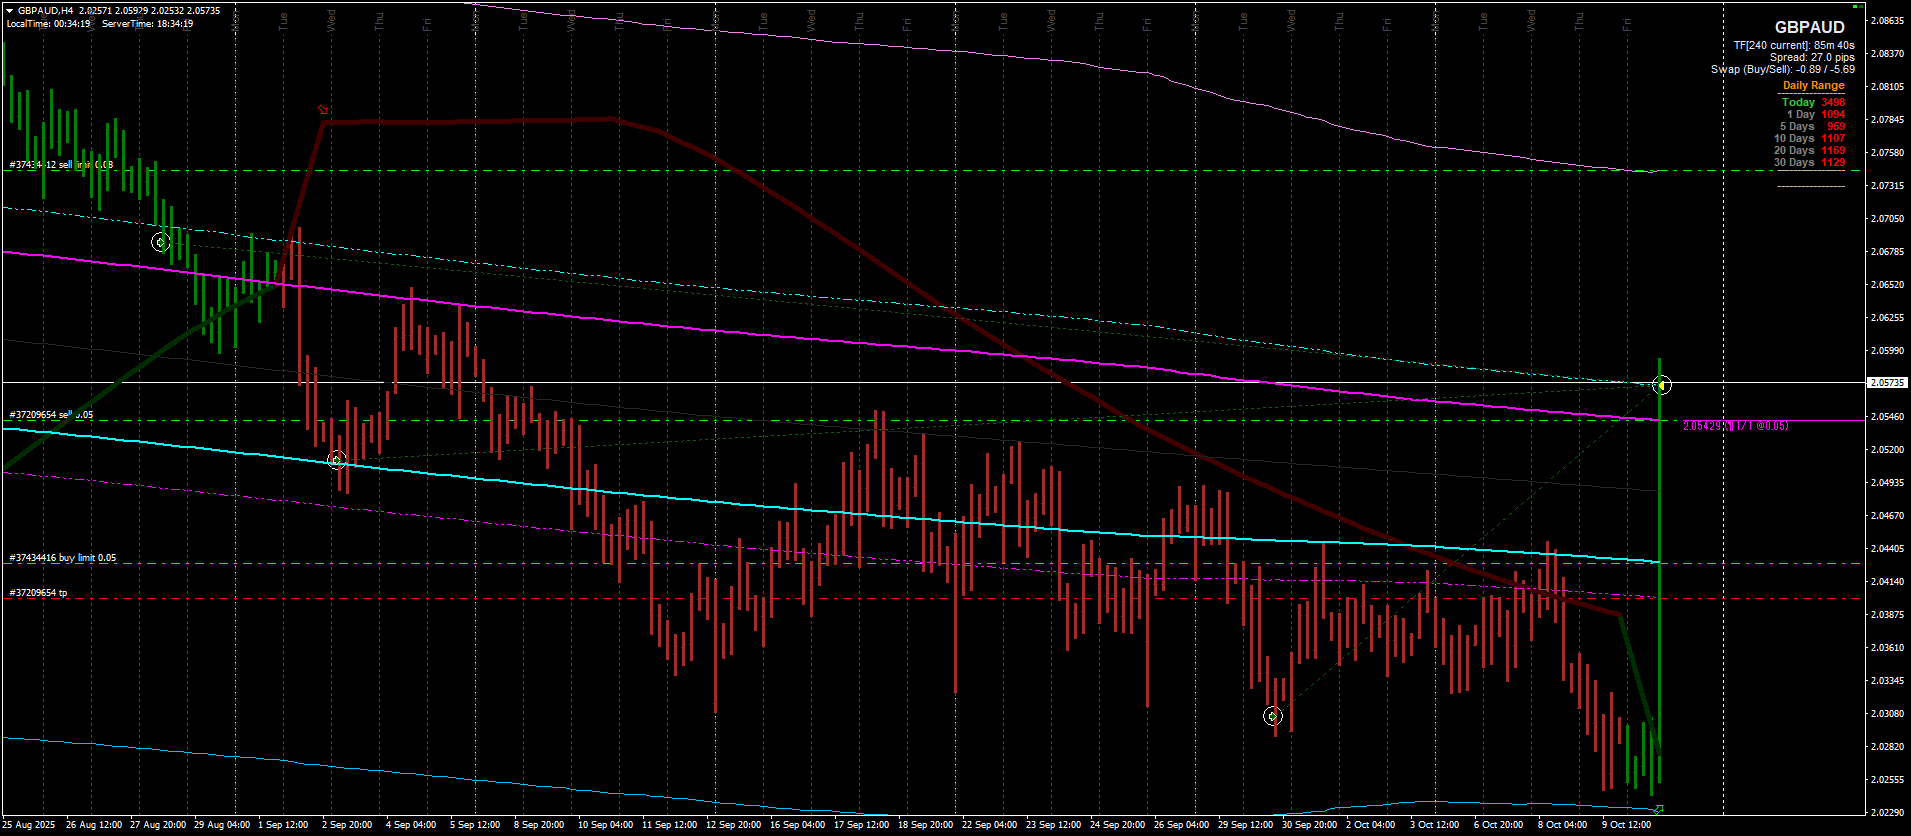Select the circled yellow arrow at current price
Image resolution: width=1911 pixels, height=836 pixels.
(1662, 385)
